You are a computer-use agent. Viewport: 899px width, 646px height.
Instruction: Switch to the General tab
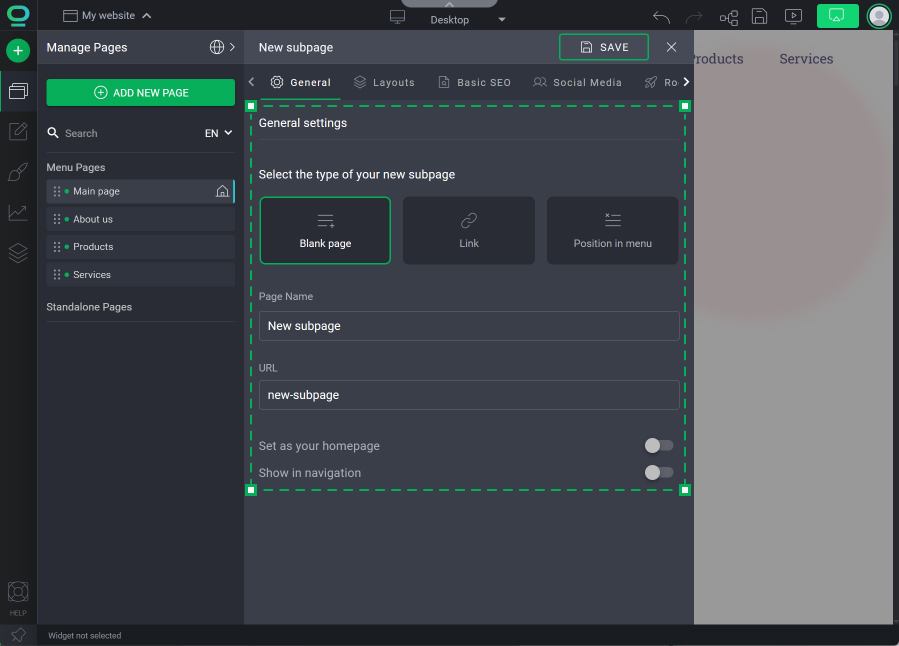[x=301, y=83]
